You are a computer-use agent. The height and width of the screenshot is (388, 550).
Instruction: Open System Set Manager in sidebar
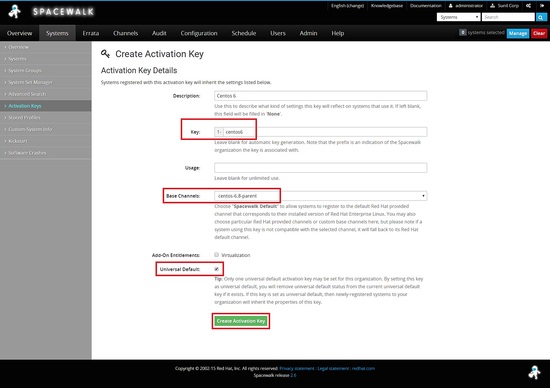(x=46, y=82)
